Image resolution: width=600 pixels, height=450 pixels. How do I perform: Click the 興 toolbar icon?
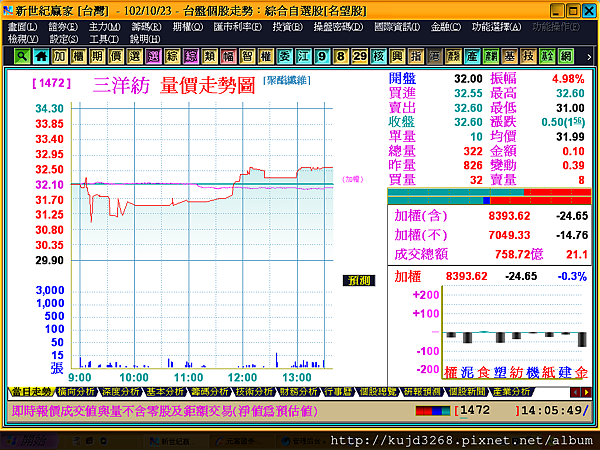(x=397, y=57)
